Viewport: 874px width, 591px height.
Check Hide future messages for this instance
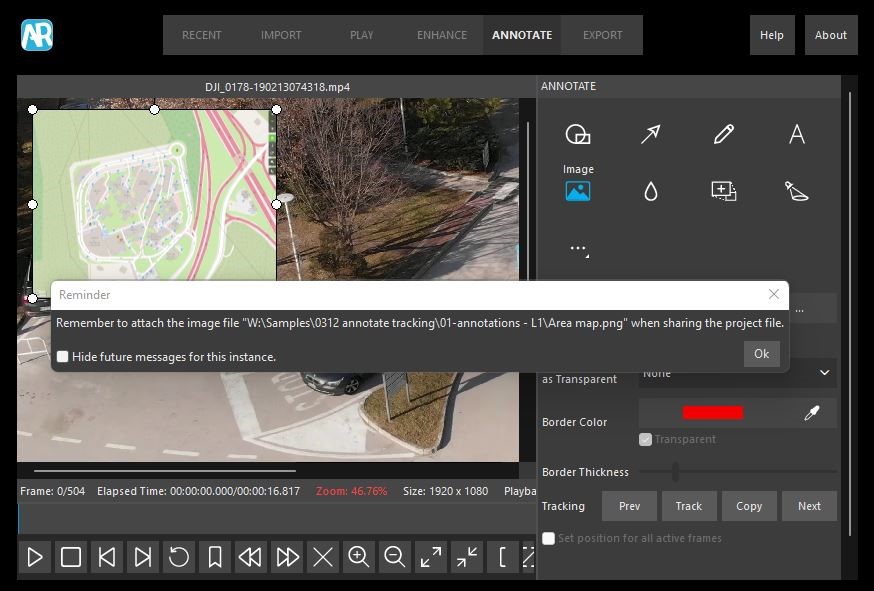(x=63, y=357)
